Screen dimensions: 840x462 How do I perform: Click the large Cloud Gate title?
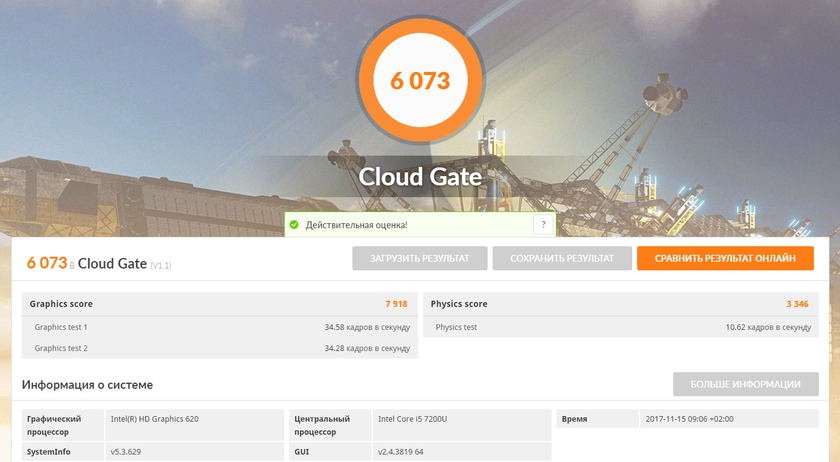point(420,177)
